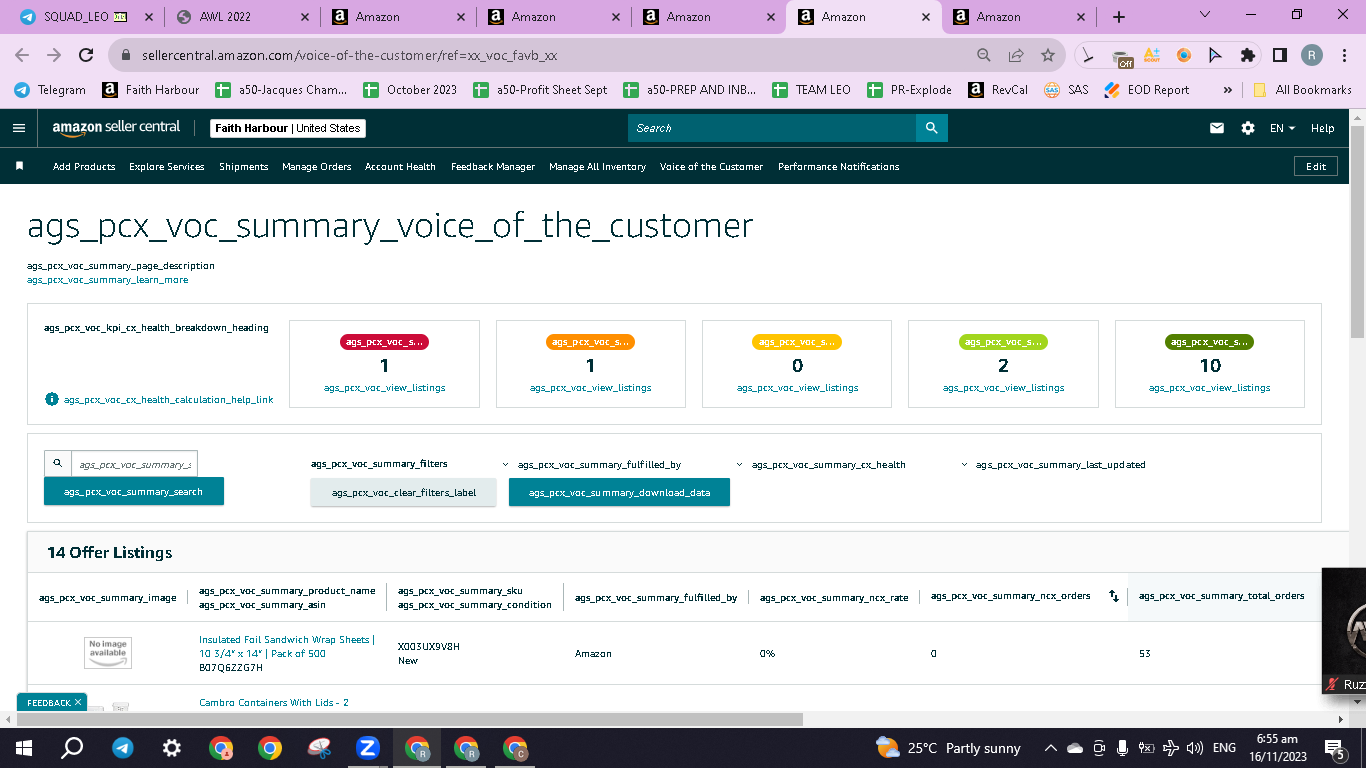Click the zoom-out magnifier in address bar

click(x=984, y=55)
